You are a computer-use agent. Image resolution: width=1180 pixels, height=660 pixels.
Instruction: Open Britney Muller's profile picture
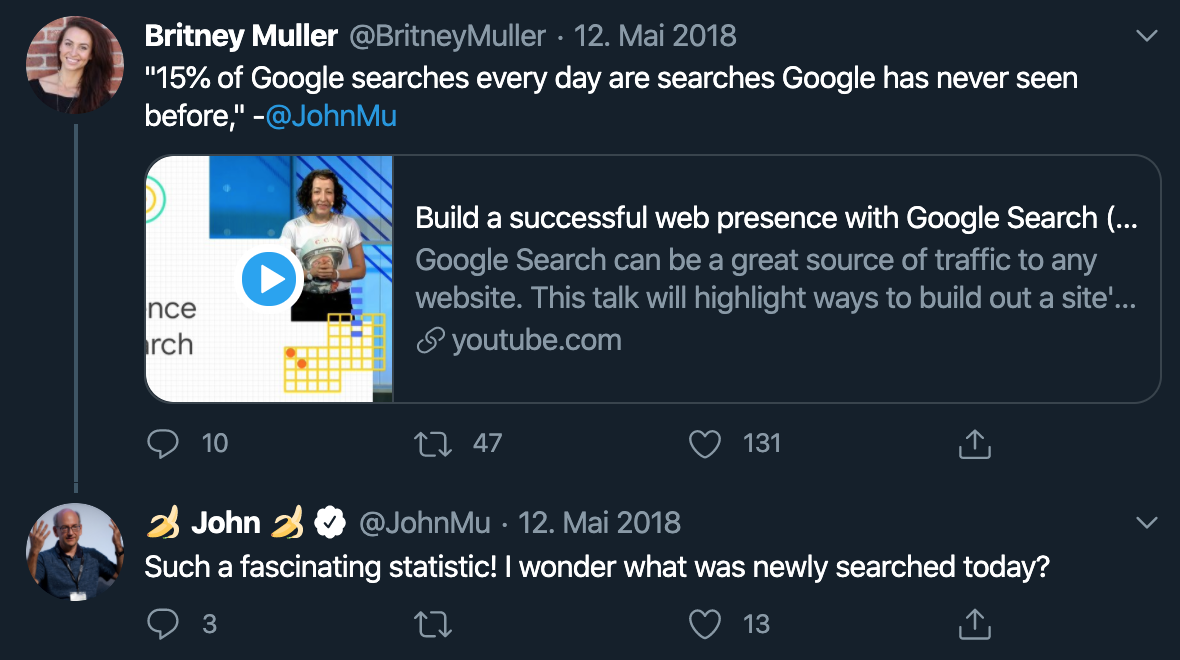tap(75, 65)
